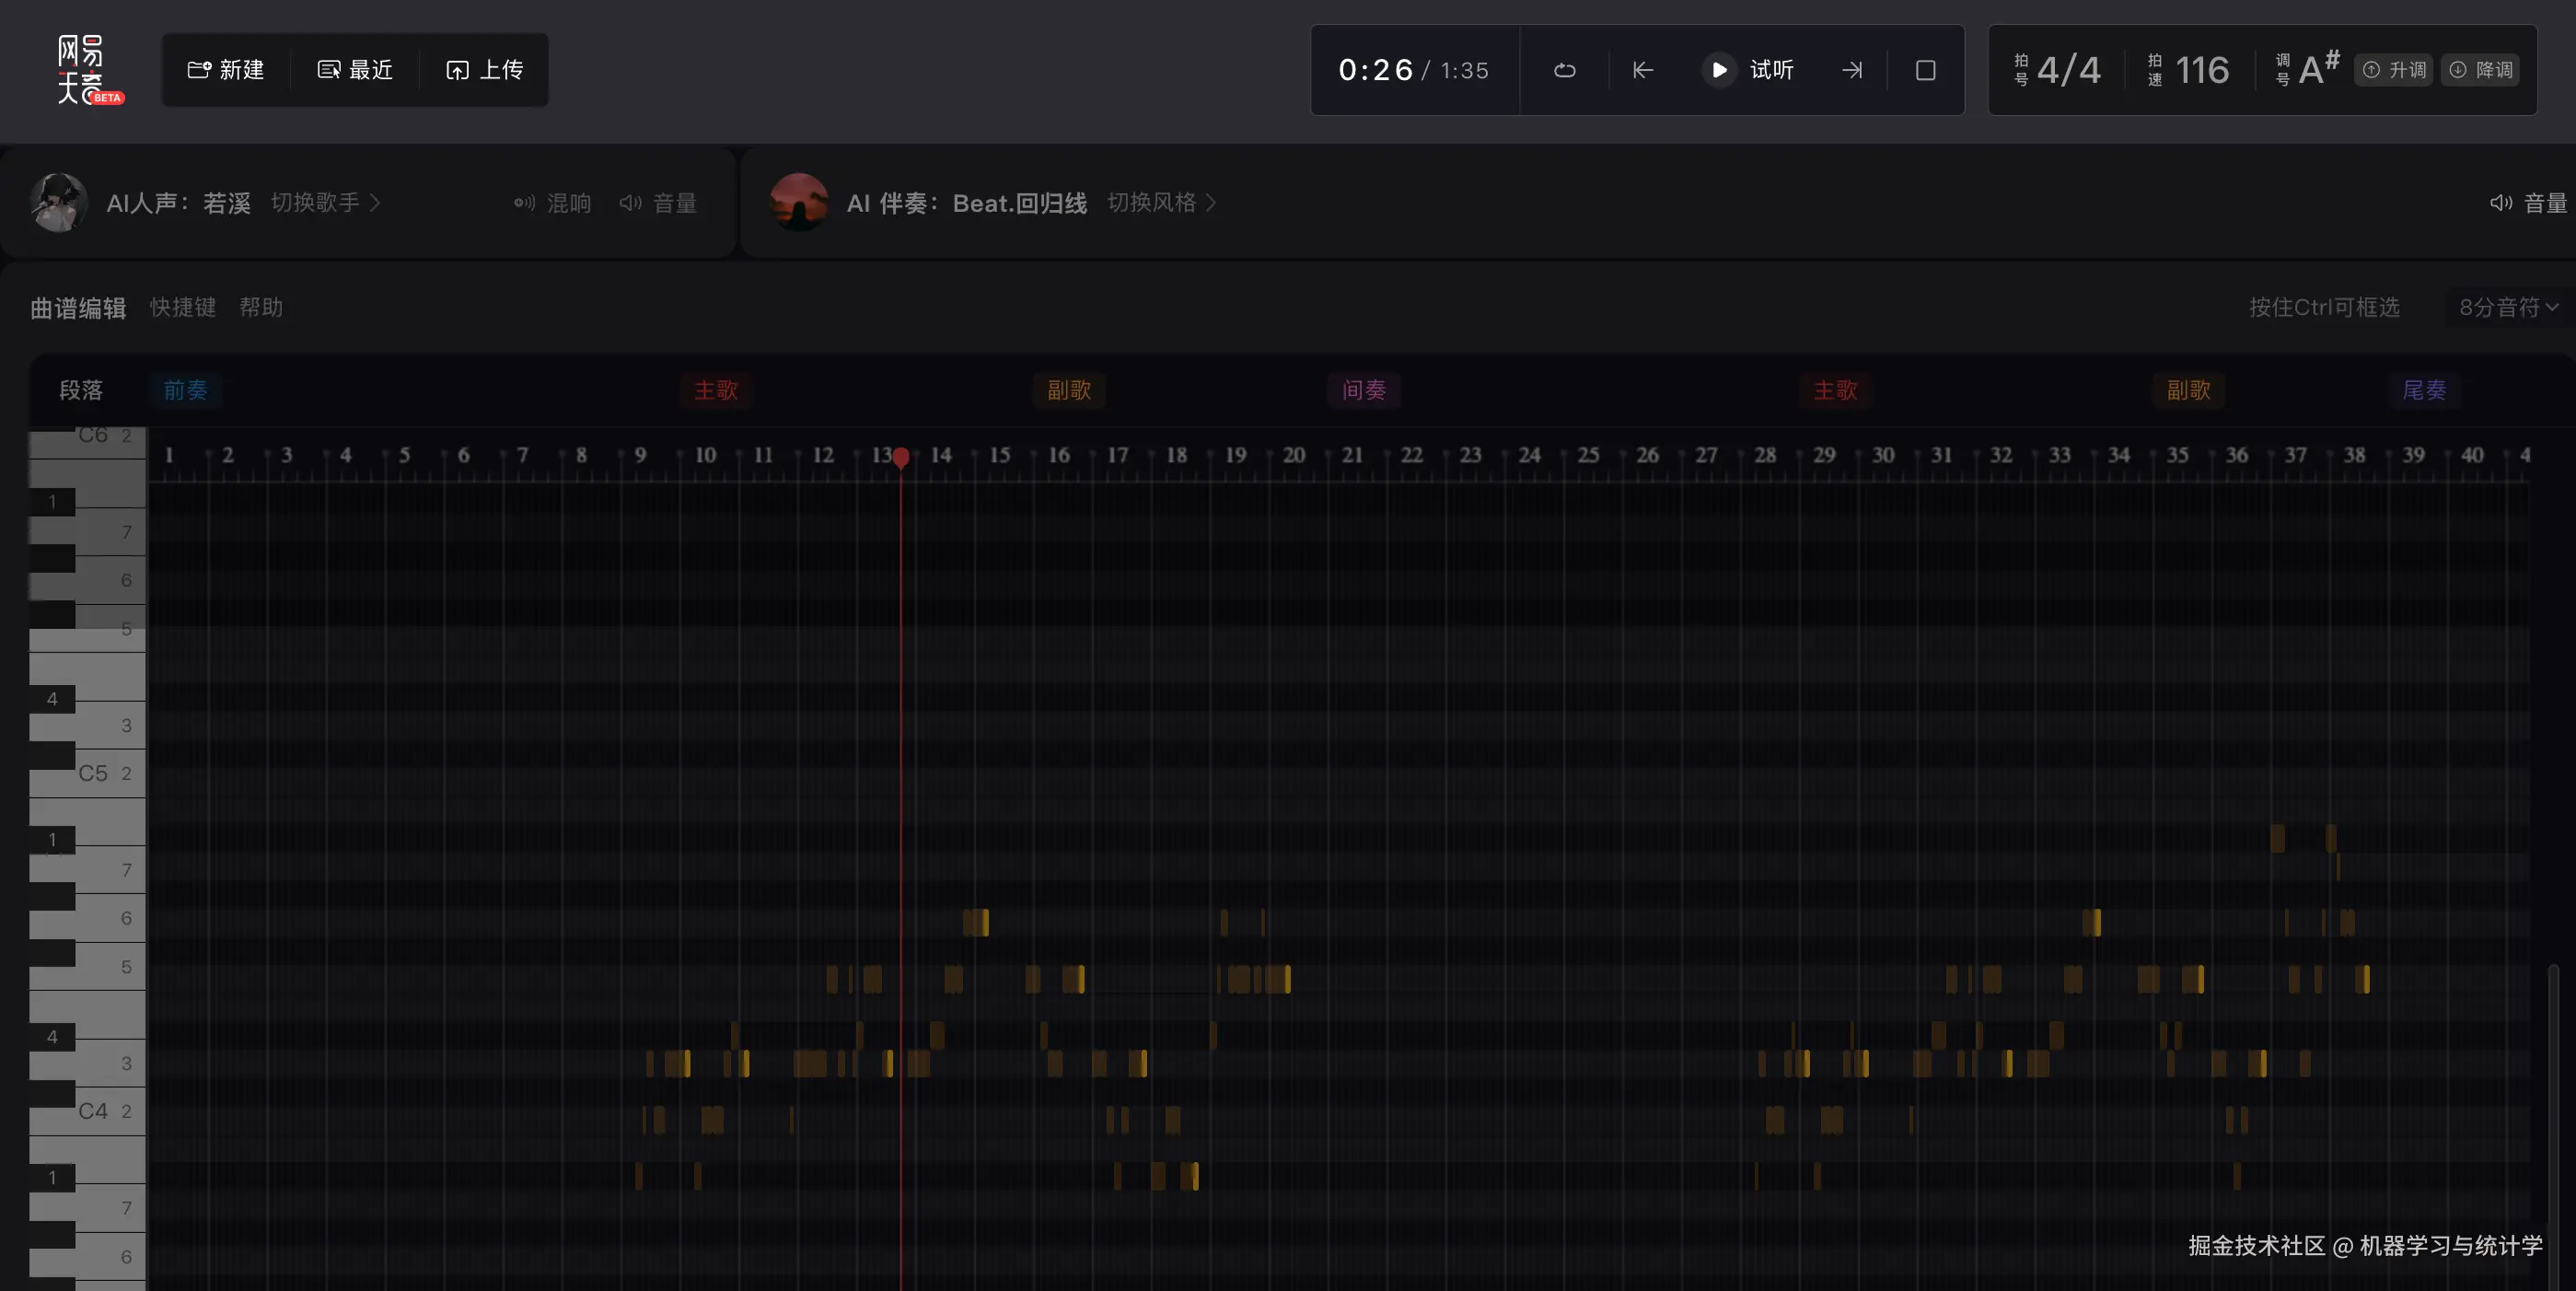The image size is (2576, 1291).
Task: Select the 间奏 section marker
Action: coord(1363,390)
